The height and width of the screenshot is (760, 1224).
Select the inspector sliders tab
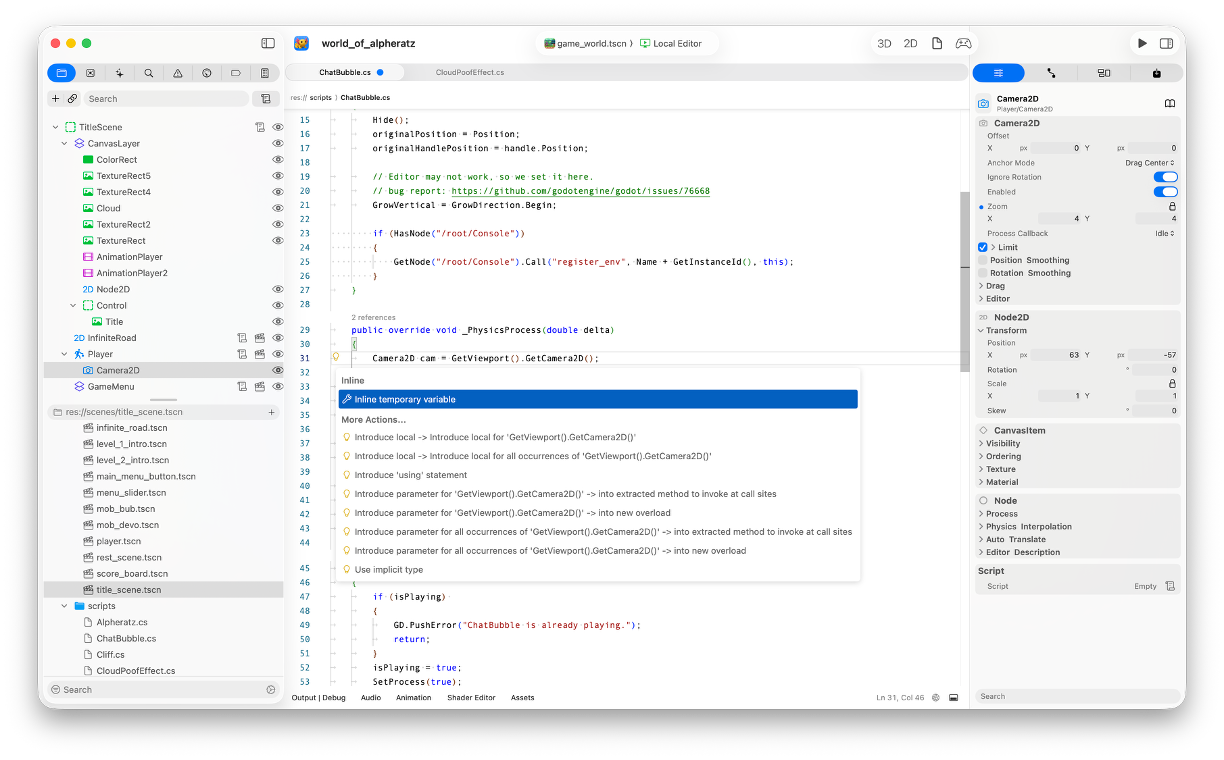click(x=999, y=73)
